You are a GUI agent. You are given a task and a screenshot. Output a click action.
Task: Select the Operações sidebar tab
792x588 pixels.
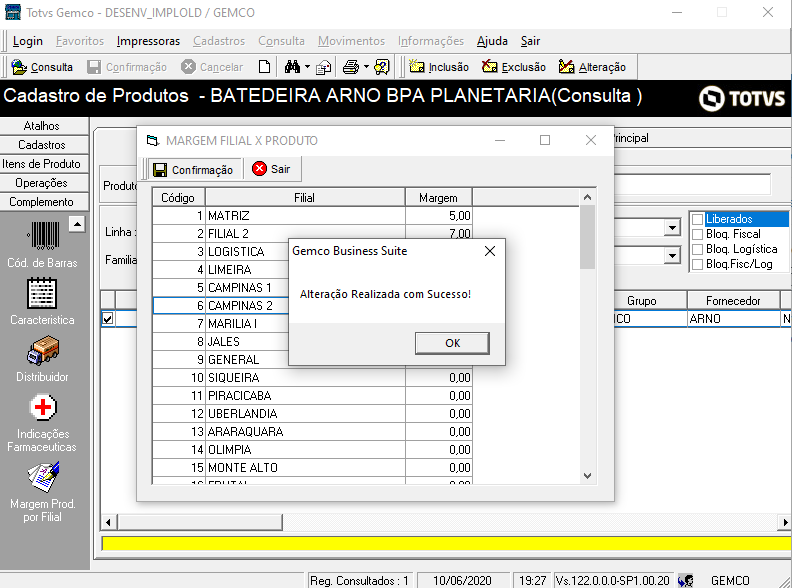(41, 183)
